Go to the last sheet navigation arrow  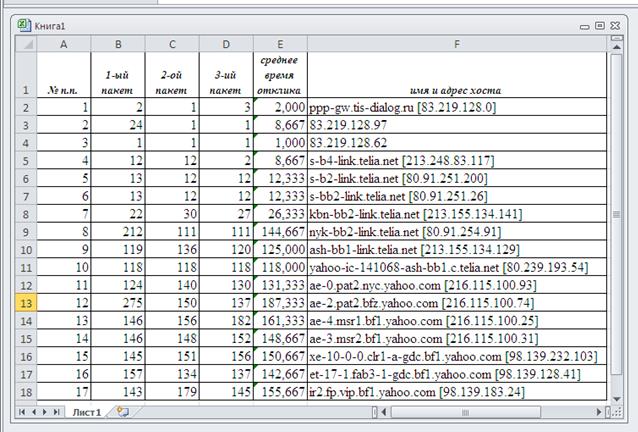click(x=57, y=412)
